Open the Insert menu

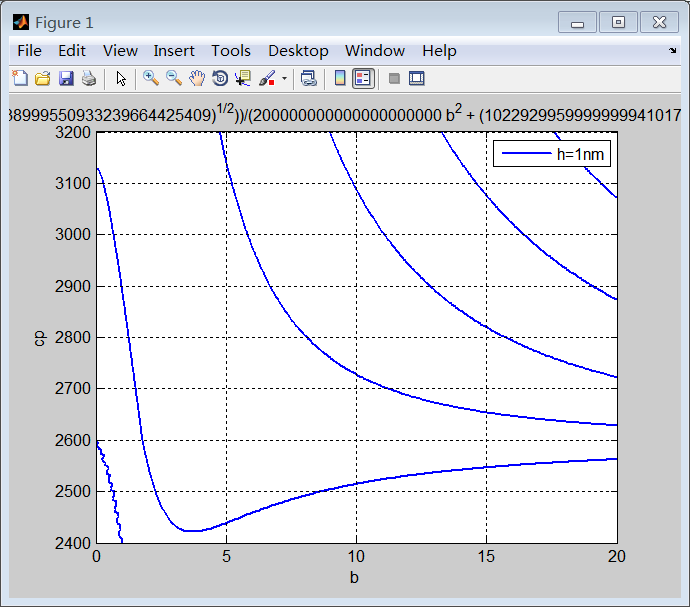click(174, 50)
